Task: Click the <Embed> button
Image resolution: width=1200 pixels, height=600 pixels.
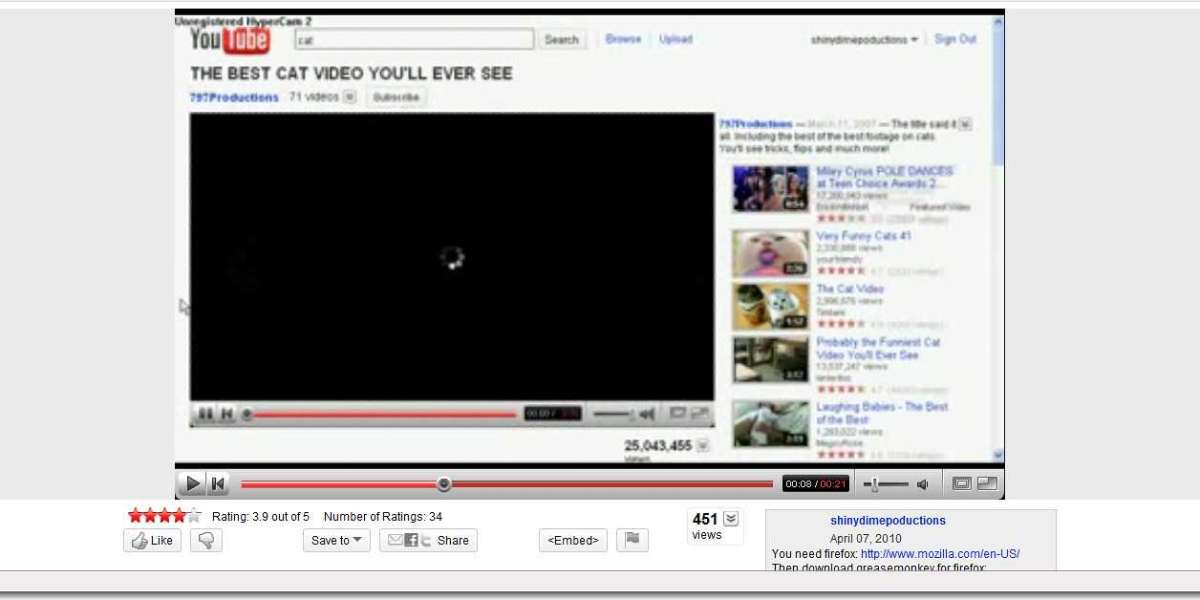Action: (x=573, y=540)
